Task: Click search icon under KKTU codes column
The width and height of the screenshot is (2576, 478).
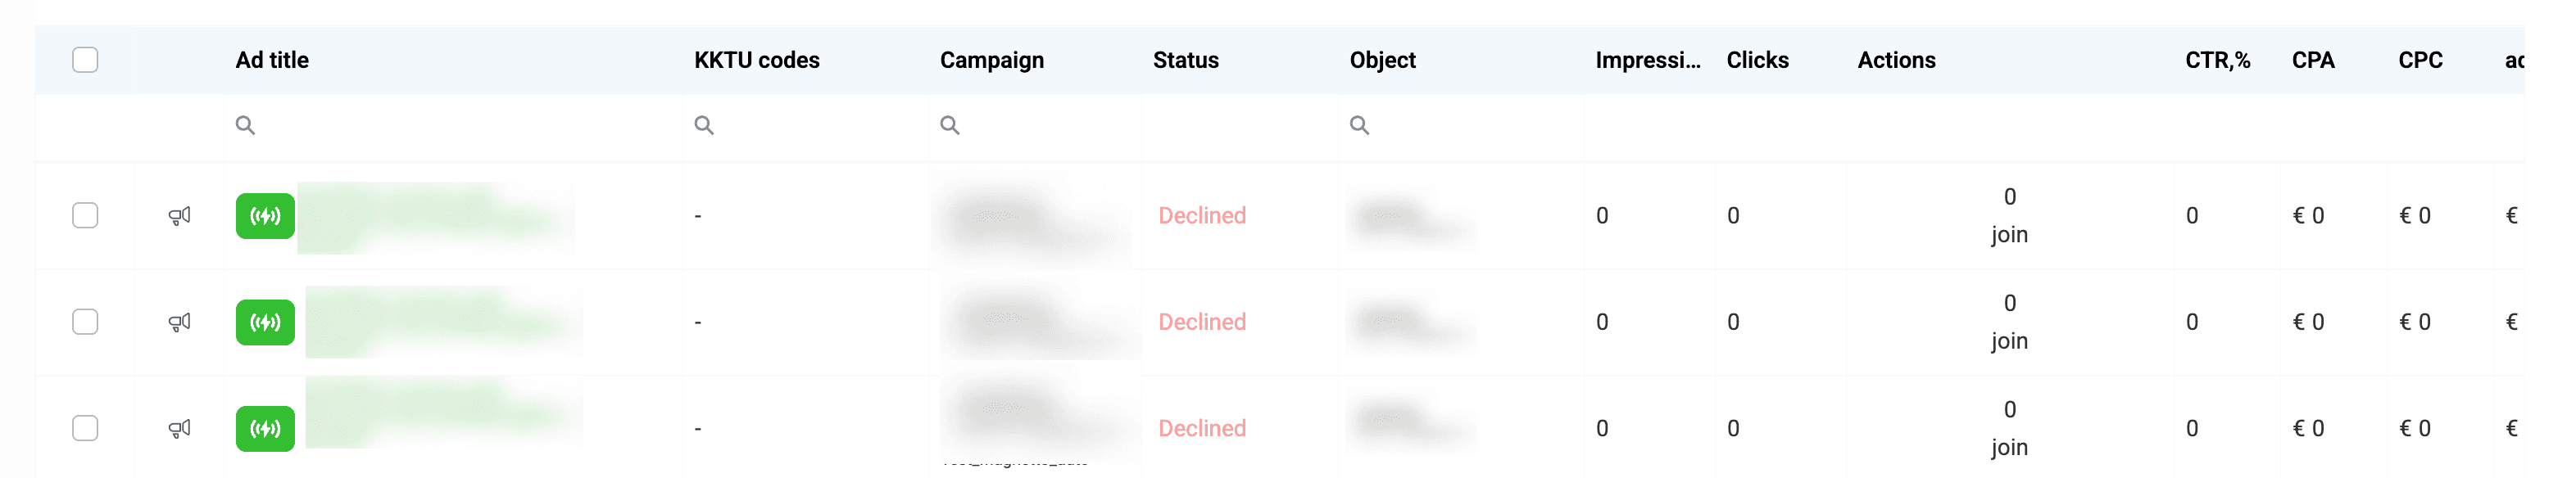Action: [x=704, y=125]
